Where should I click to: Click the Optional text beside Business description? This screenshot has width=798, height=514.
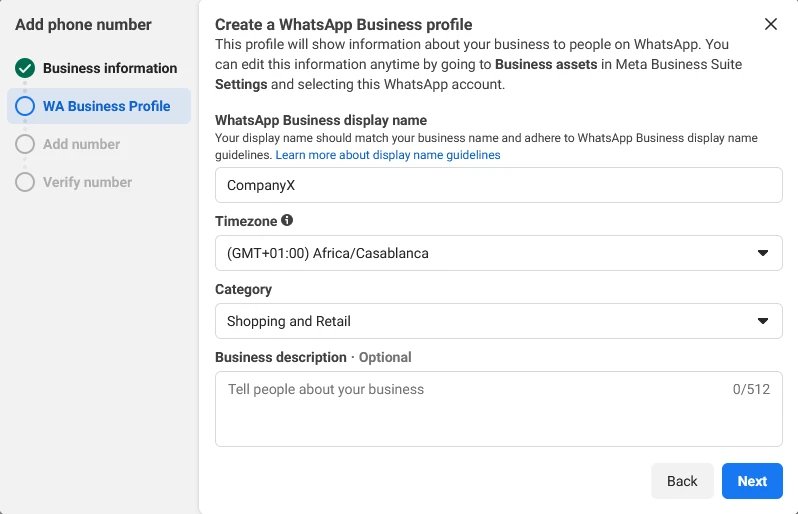[385, 357]
